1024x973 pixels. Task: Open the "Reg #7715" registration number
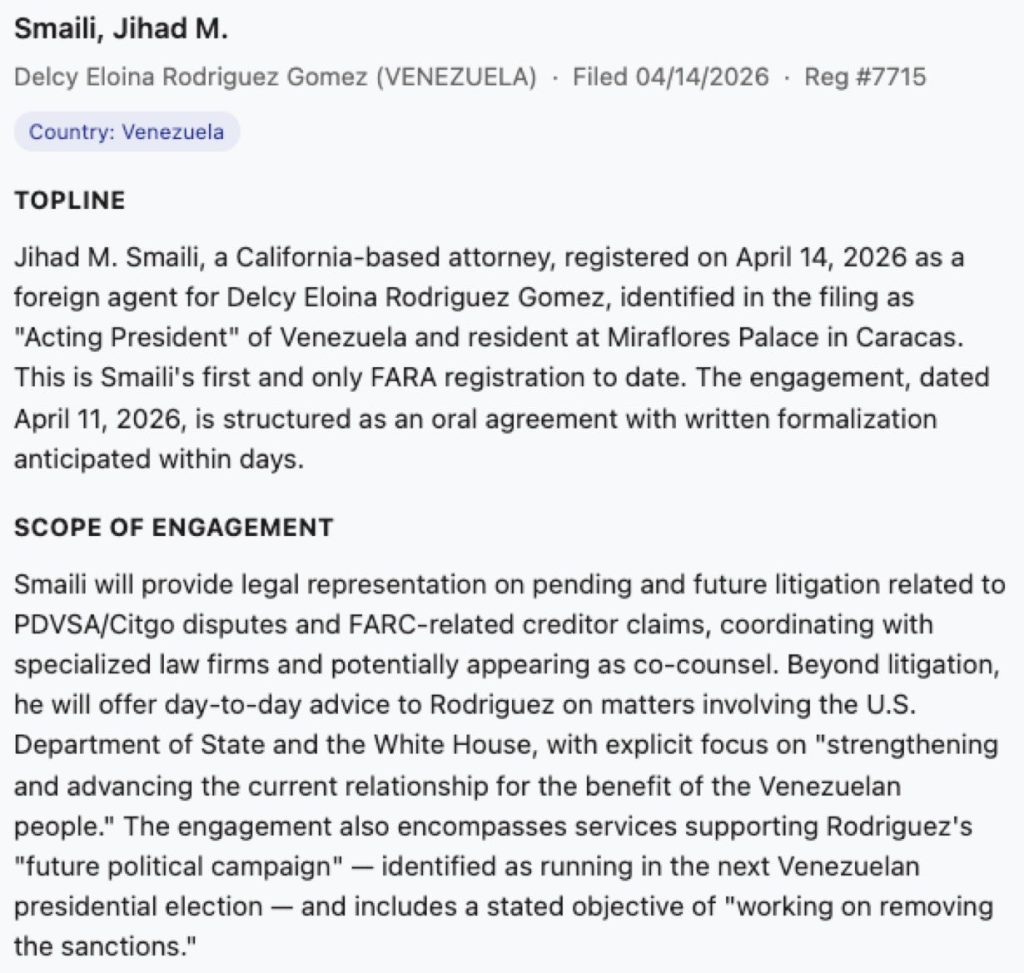point(865,77)
